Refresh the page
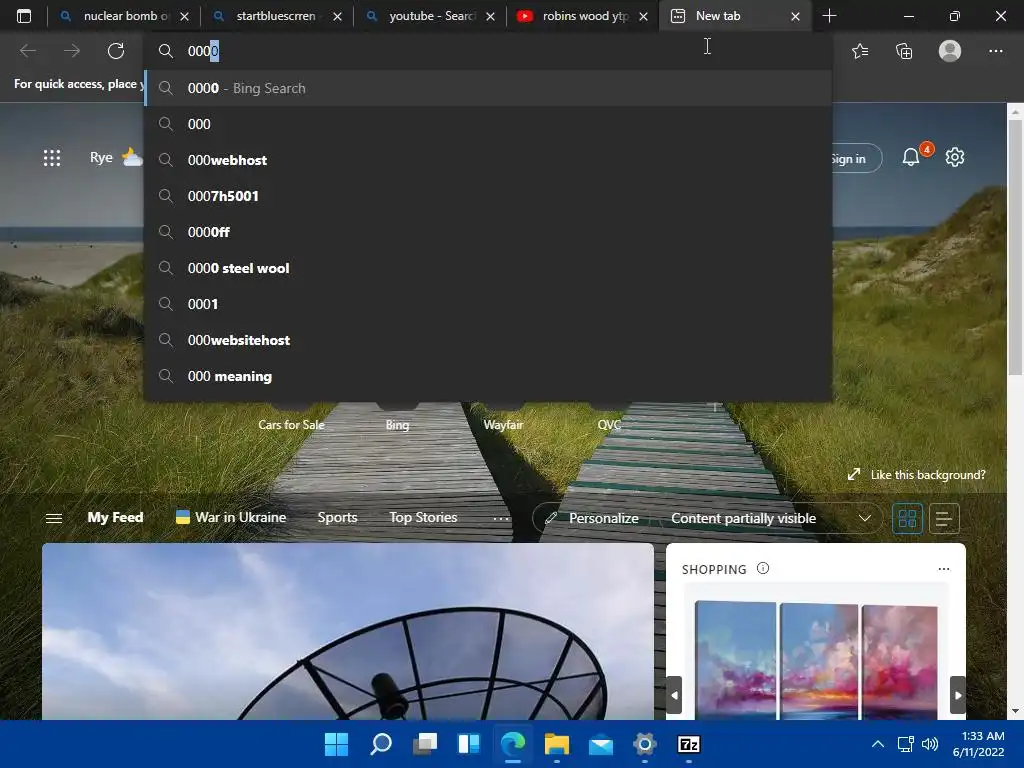The image size is (1024, 768). pos(116,51)
